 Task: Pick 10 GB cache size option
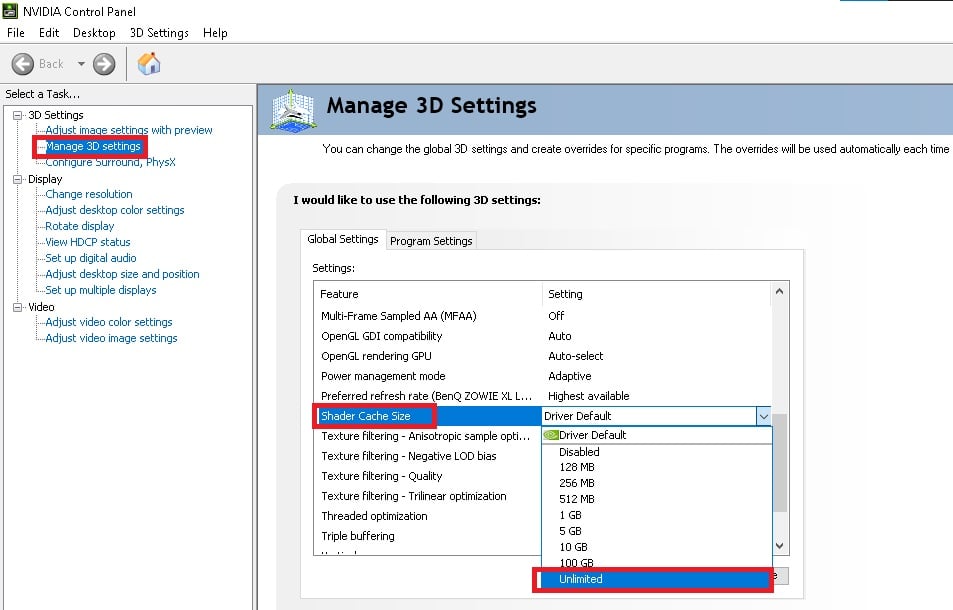point(576,548)
